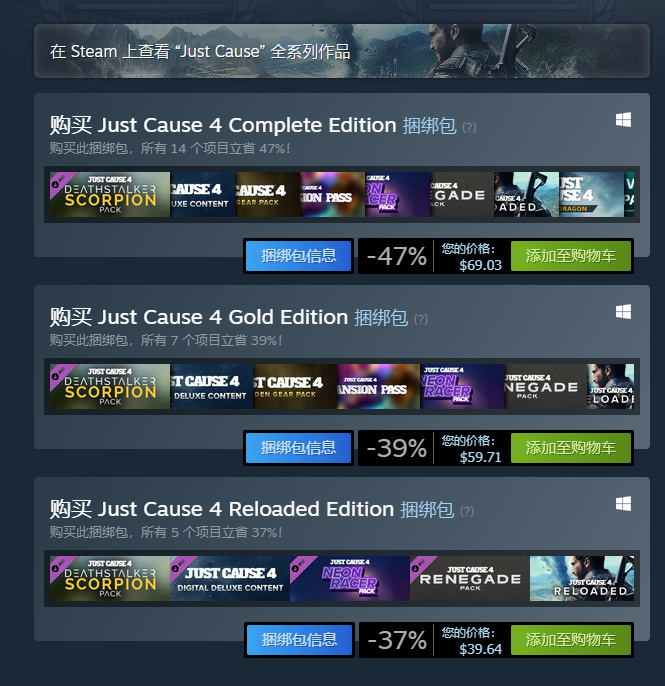Viewport: 665px width, 686px height.
Task: Select Digital Deluxe Content thumbnail in Reloaded bundle
Action: pyautogui.click(x=230, y=578)
